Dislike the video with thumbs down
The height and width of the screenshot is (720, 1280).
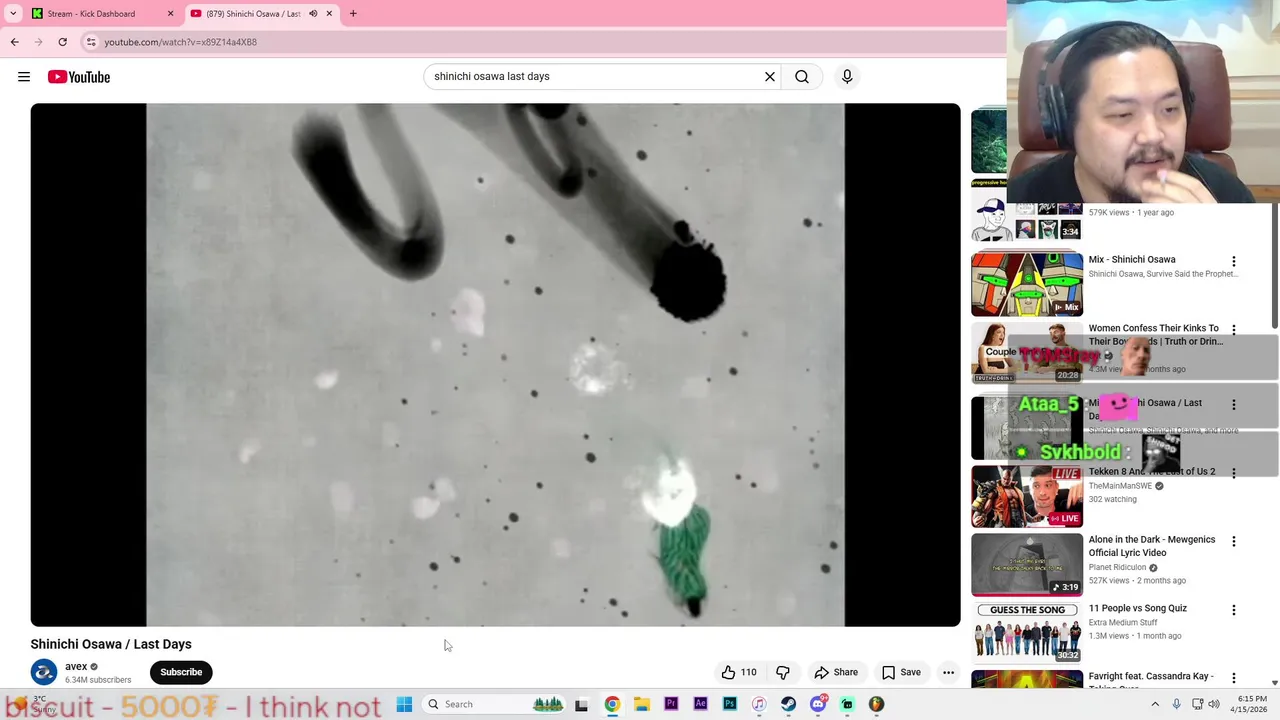coord(783,672)
